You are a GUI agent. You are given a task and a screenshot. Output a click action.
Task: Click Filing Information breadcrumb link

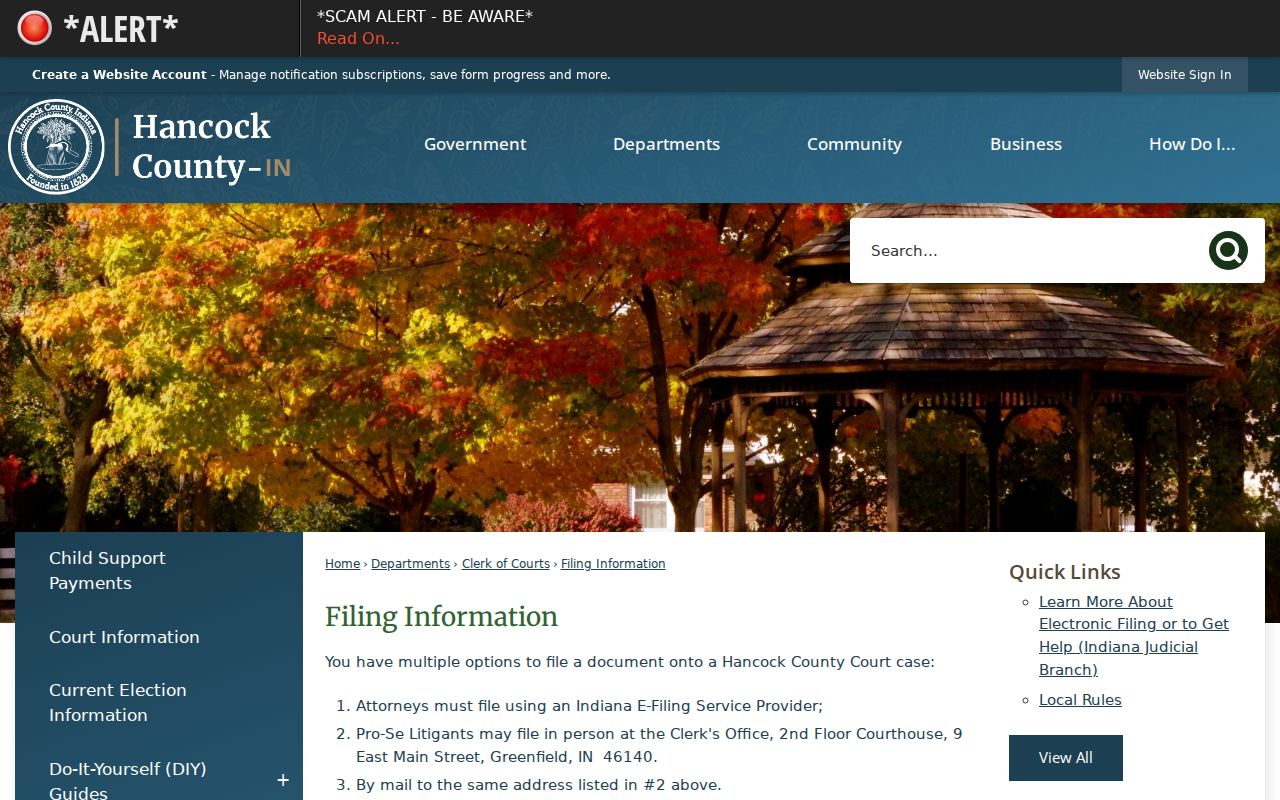coord(613,564)
